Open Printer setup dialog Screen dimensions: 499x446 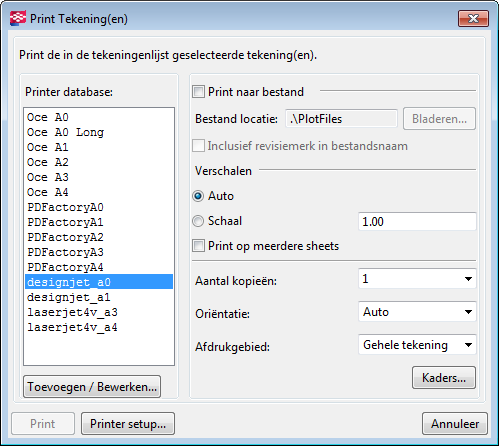128,424
